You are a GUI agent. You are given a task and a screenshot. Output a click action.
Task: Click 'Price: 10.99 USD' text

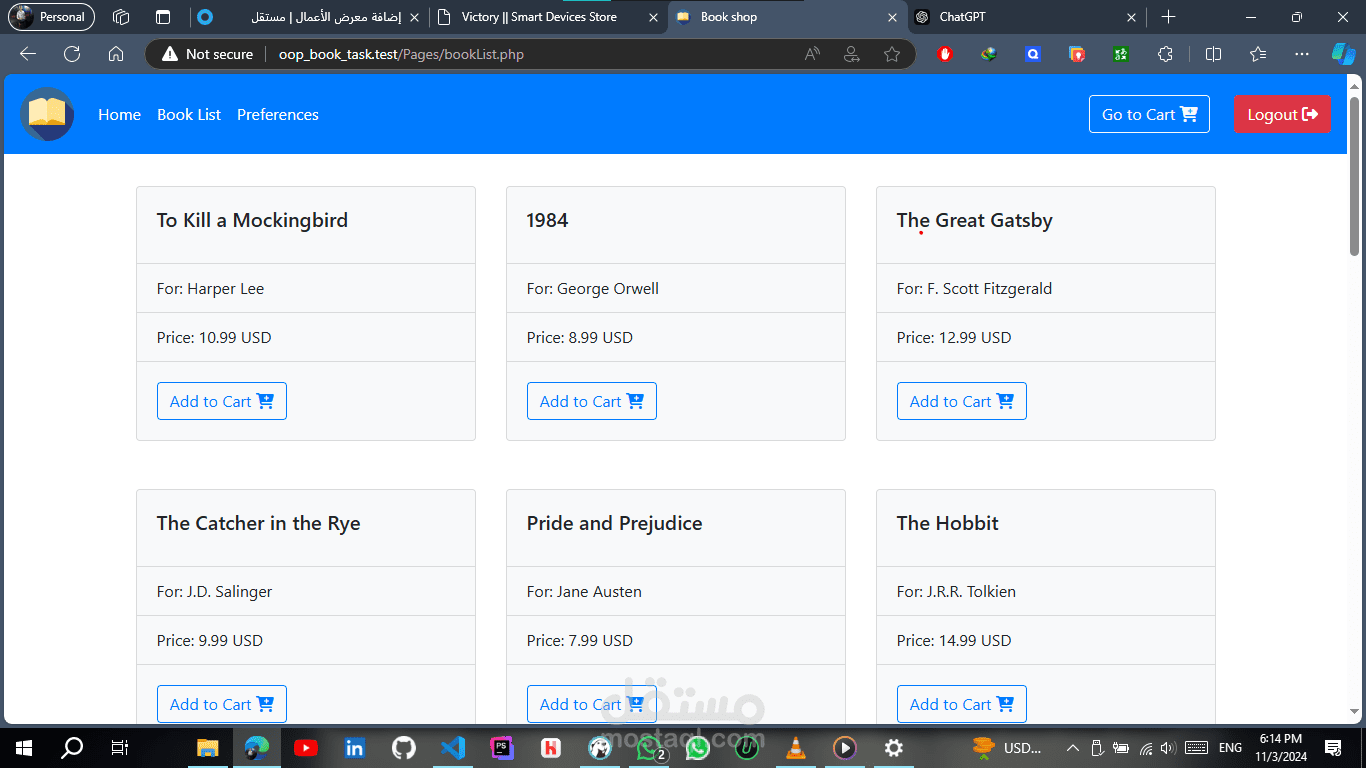pos(214,337)
